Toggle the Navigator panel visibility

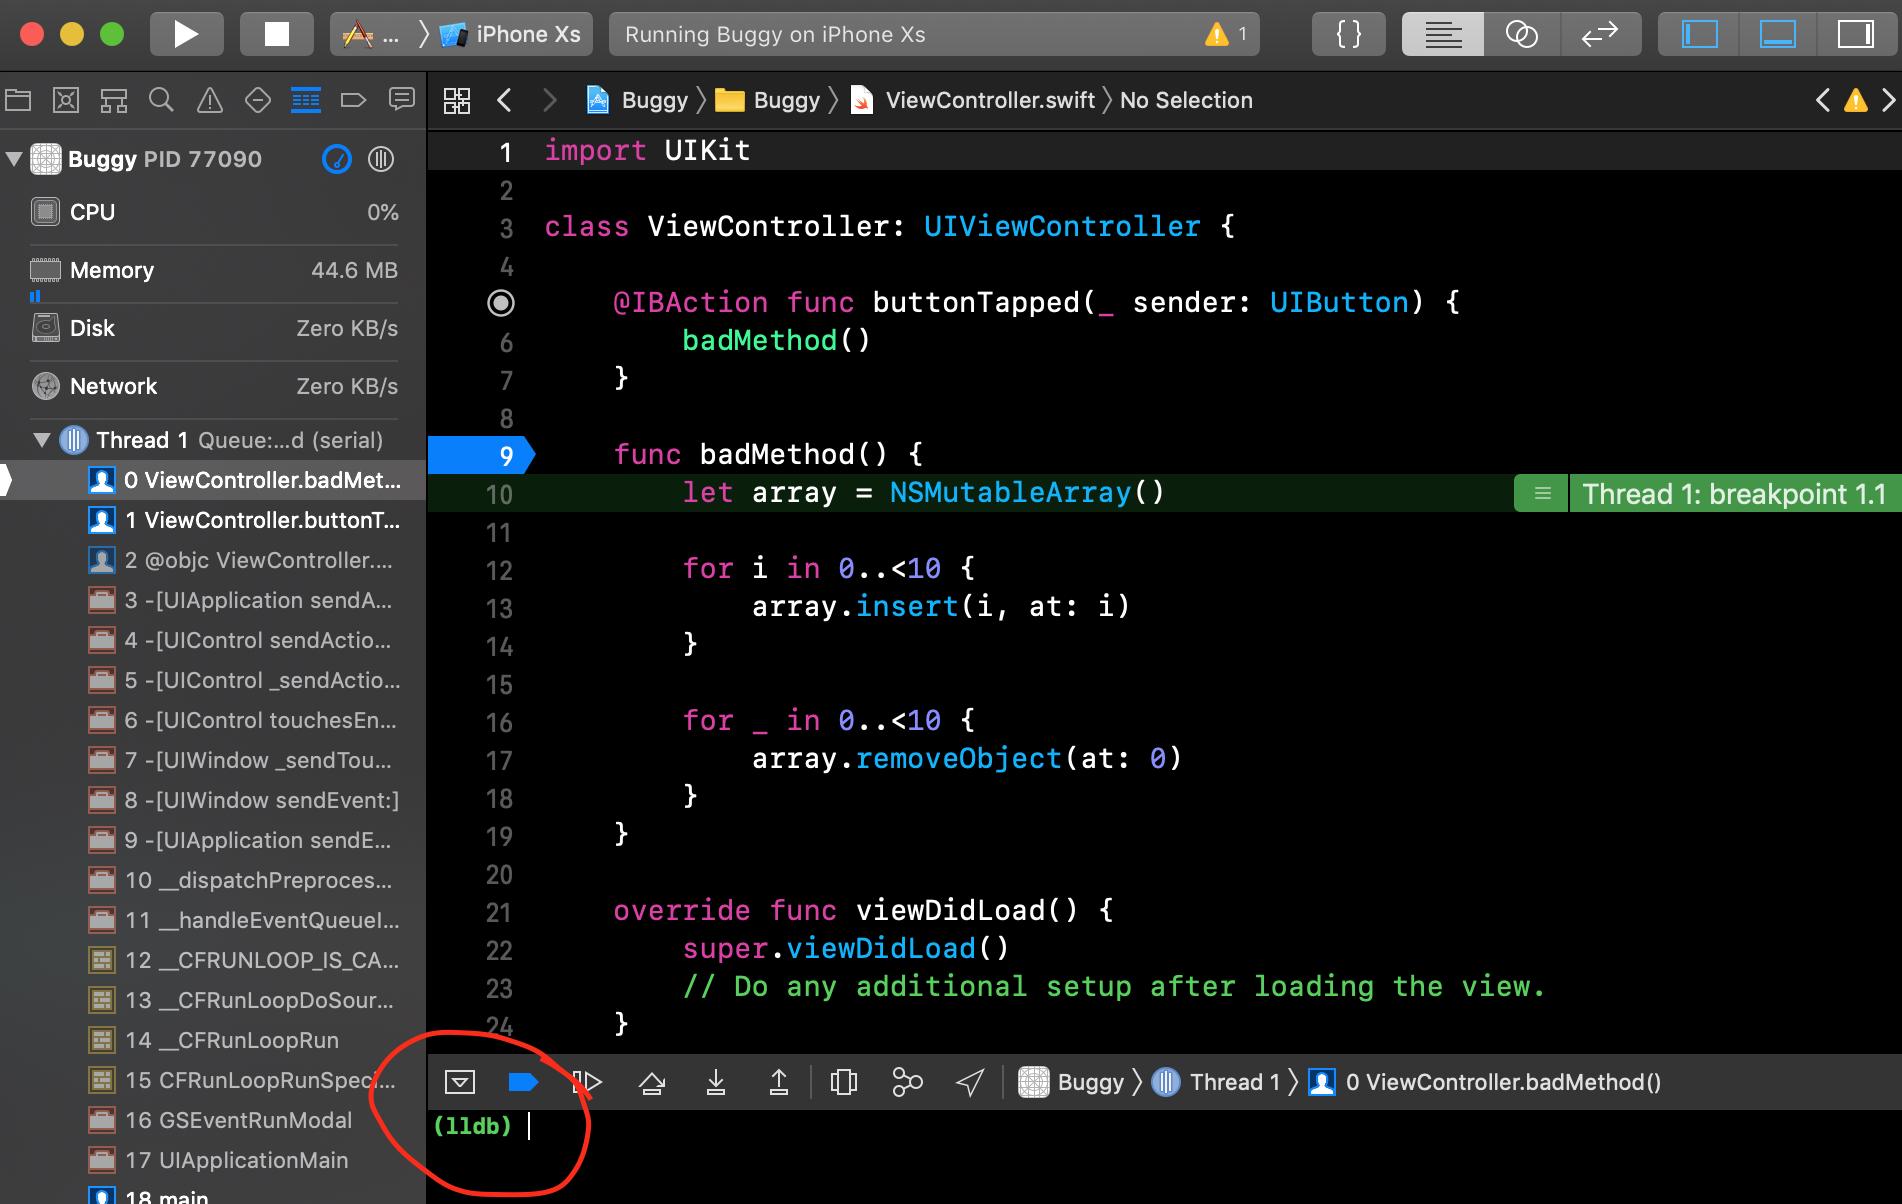[x=1699, y=34]
